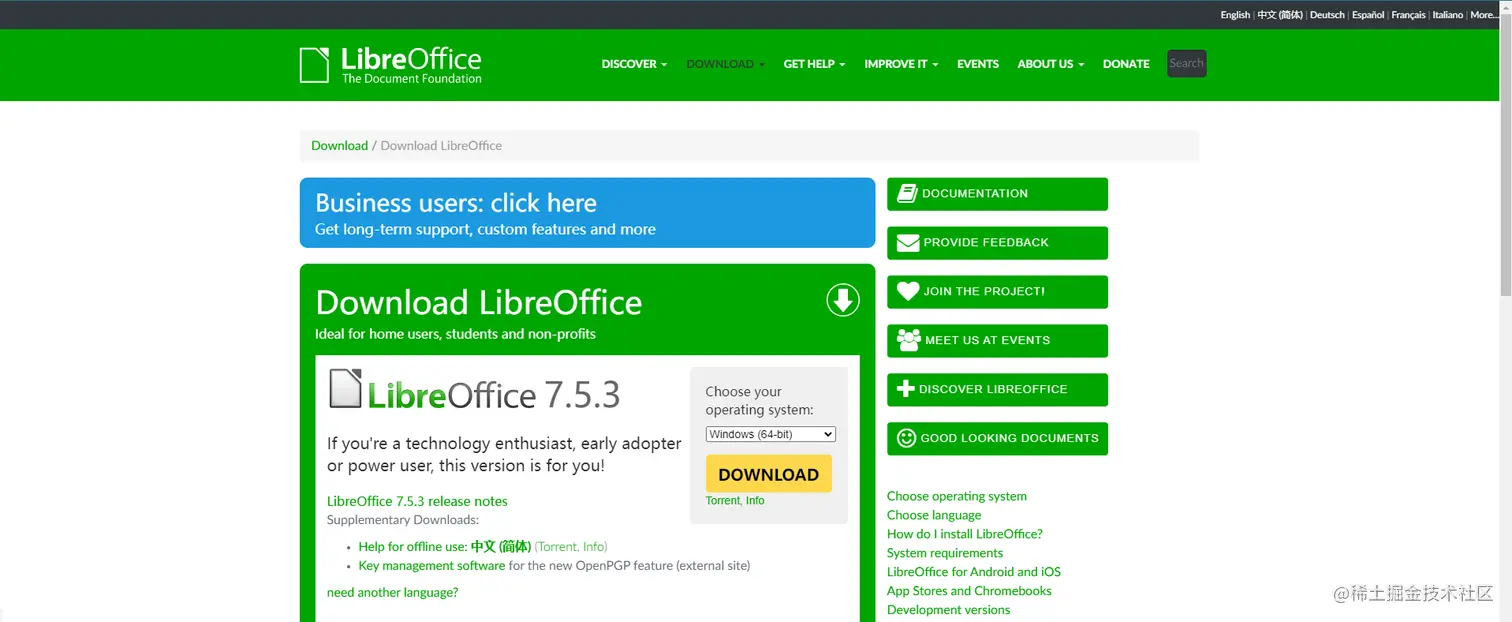This screenshot has width=1512, height=622.
Task: Open the Discover dropdown menu
Action: [634, 64]
